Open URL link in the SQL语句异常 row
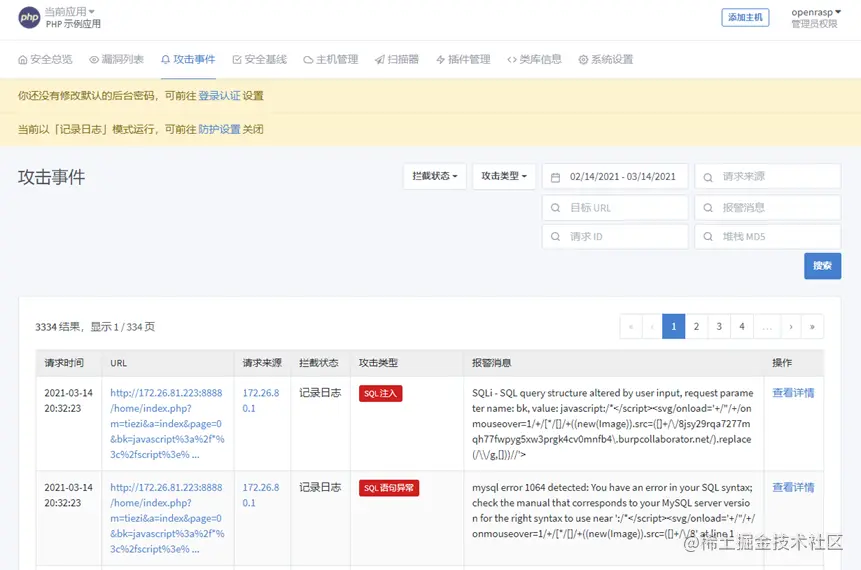 [x=167, y=518]
